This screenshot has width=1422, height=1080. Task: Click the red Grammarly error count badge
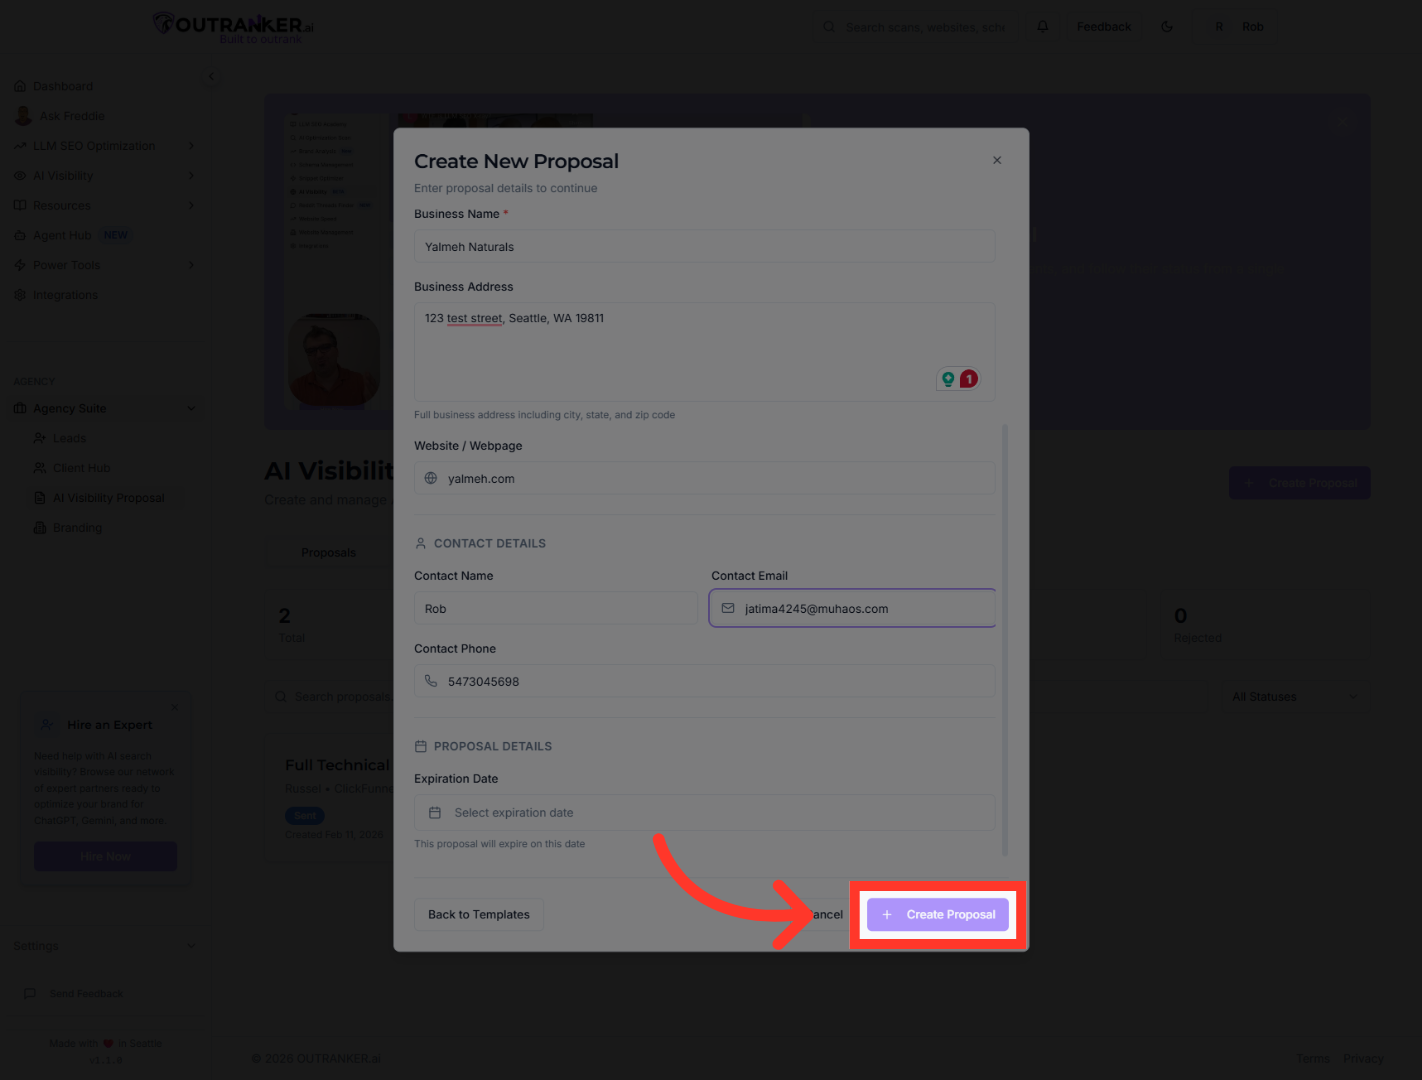(968, 379)
